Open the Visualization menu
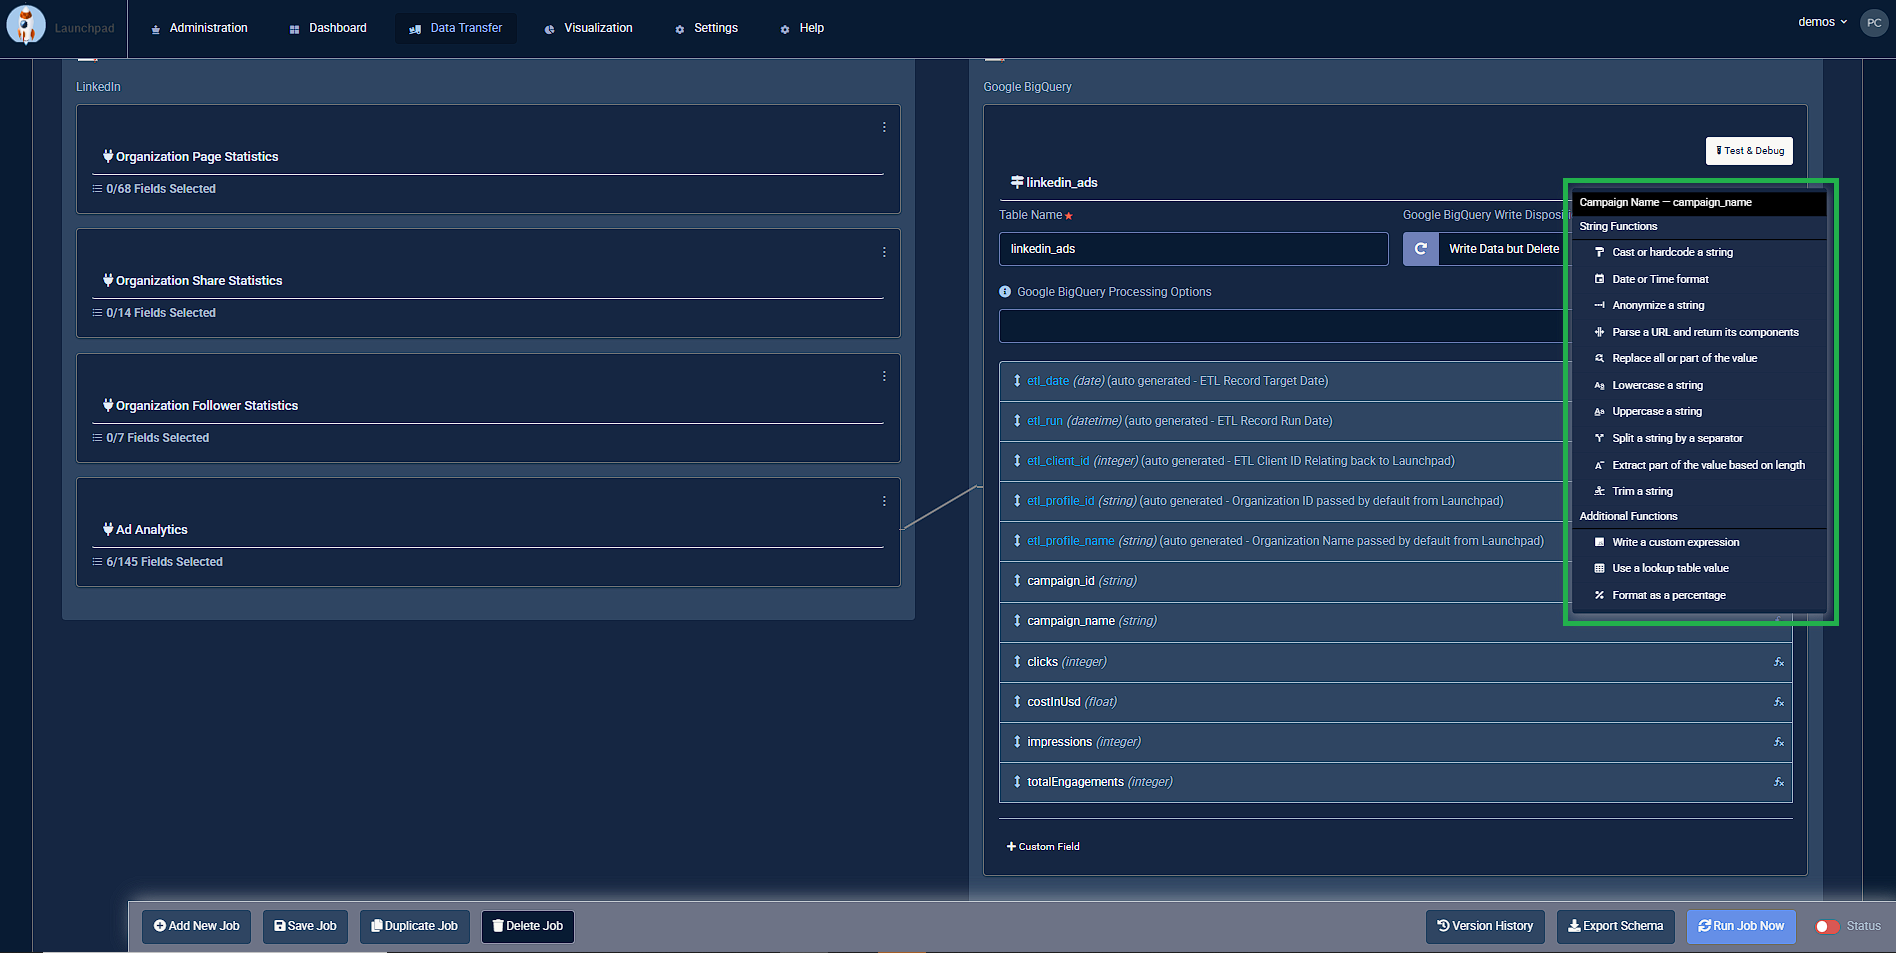The height and width of the screenshot is (953, 1896). coord(588,28)
